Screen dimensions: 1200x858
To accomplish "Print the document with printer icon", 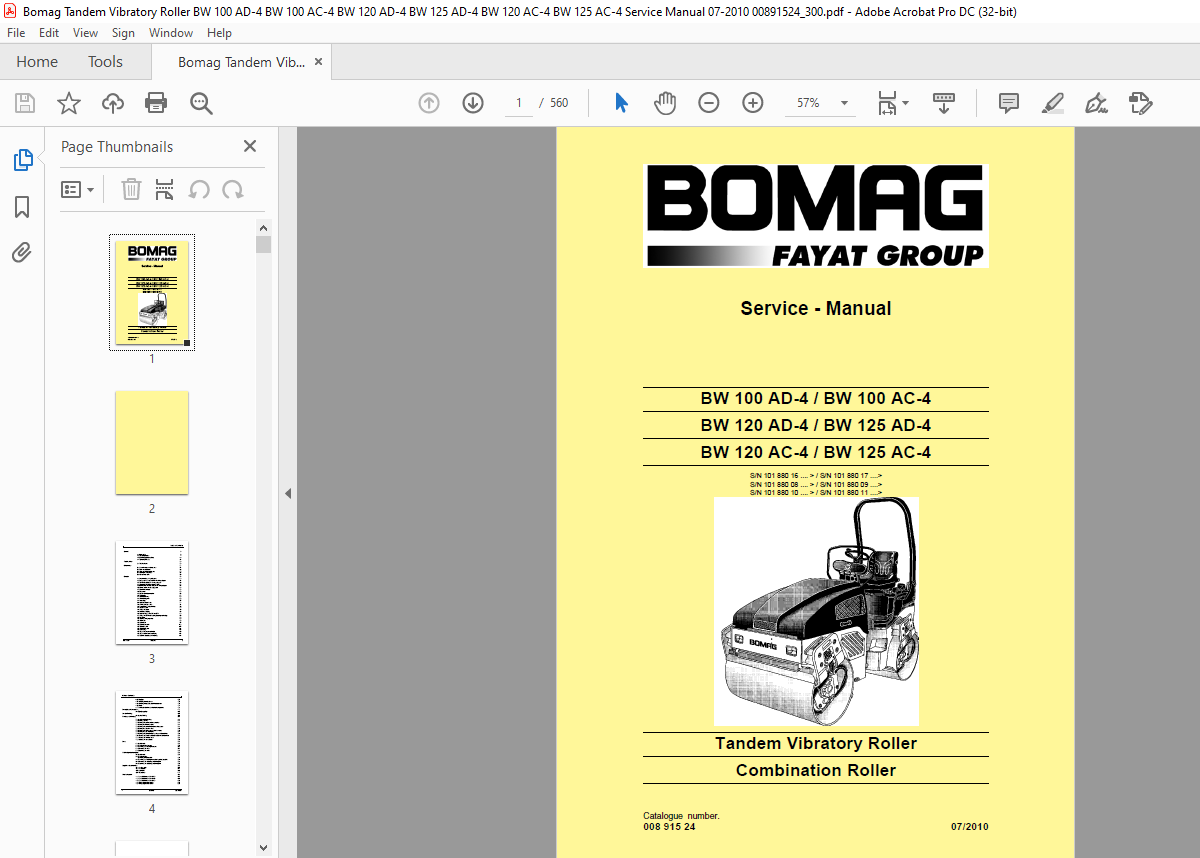I will 156,103.
